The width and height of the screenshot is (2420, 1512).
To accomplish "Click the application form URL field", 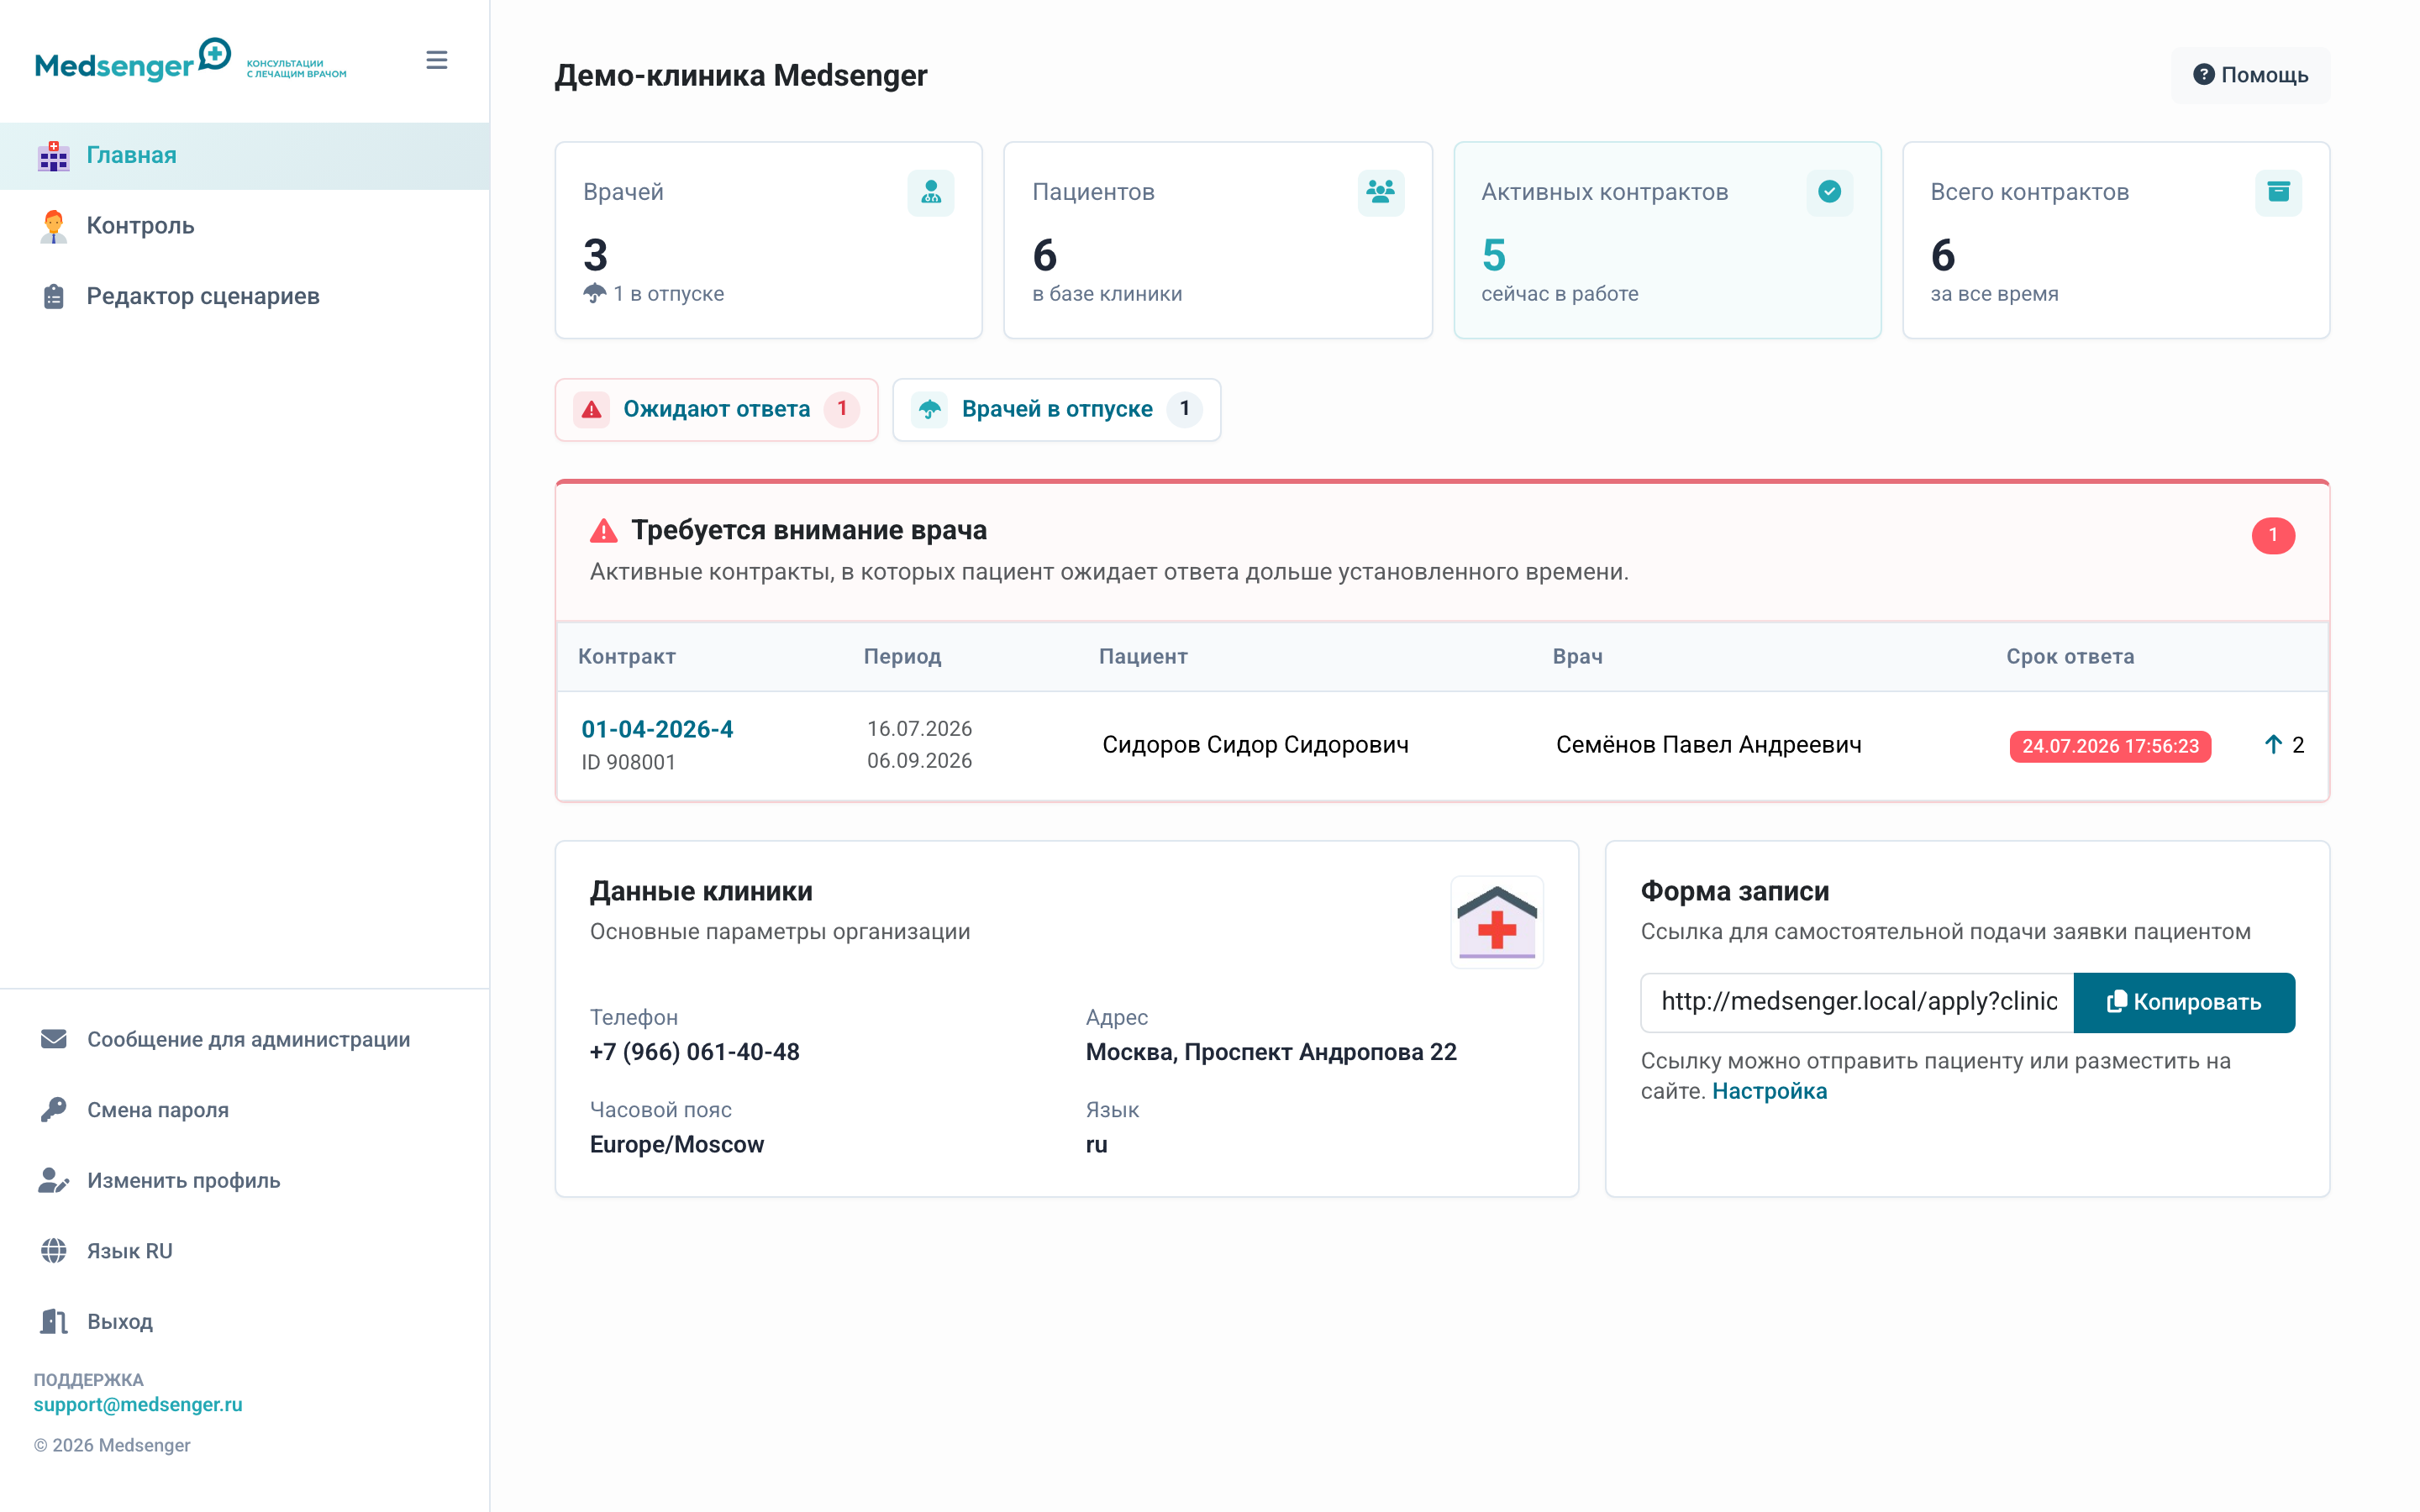I will [1857, 1002].
